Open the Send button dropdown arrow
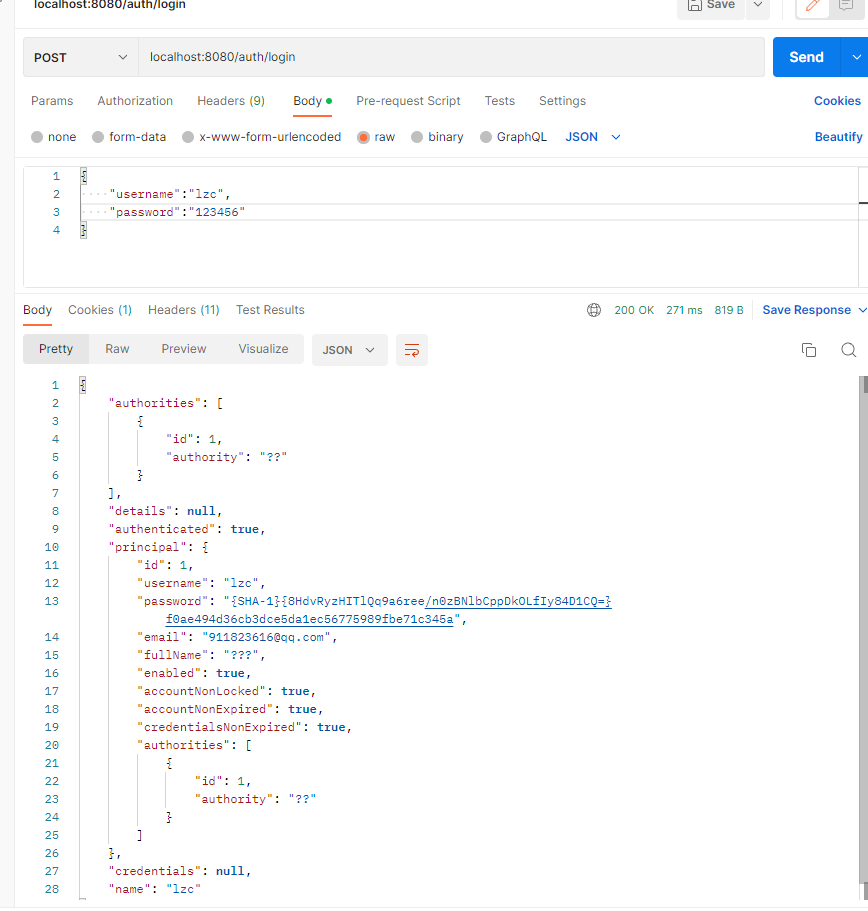Screen dimensions: 868x911 tap(856, 57)
